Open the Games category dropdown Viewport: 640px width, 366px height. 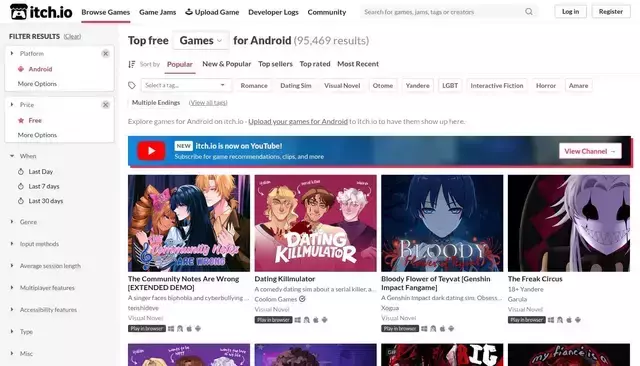[201, 40]
